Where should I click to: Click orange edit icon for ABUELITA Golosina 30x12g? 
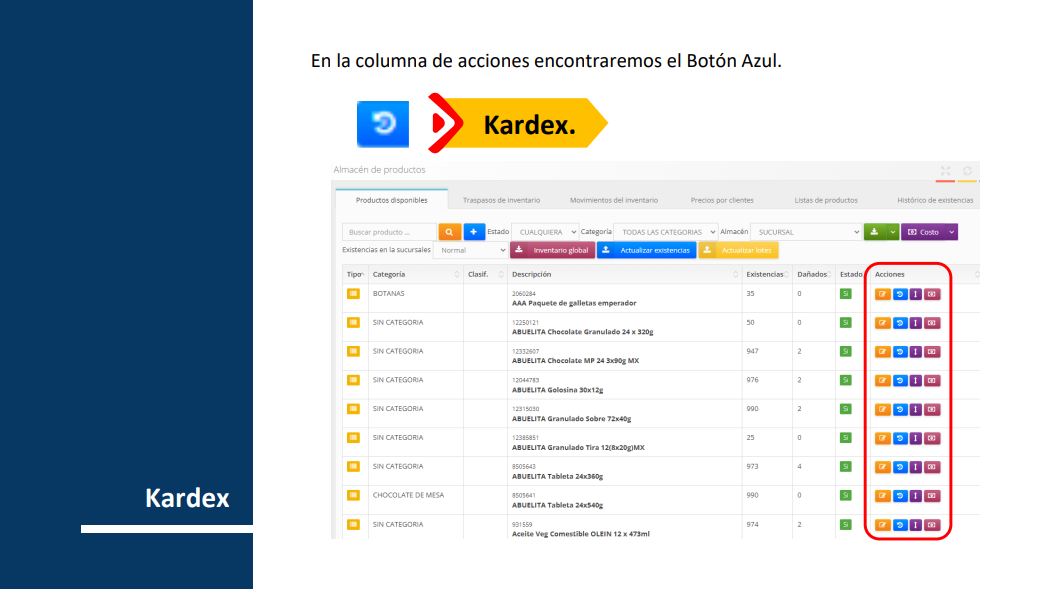(883, 380)
